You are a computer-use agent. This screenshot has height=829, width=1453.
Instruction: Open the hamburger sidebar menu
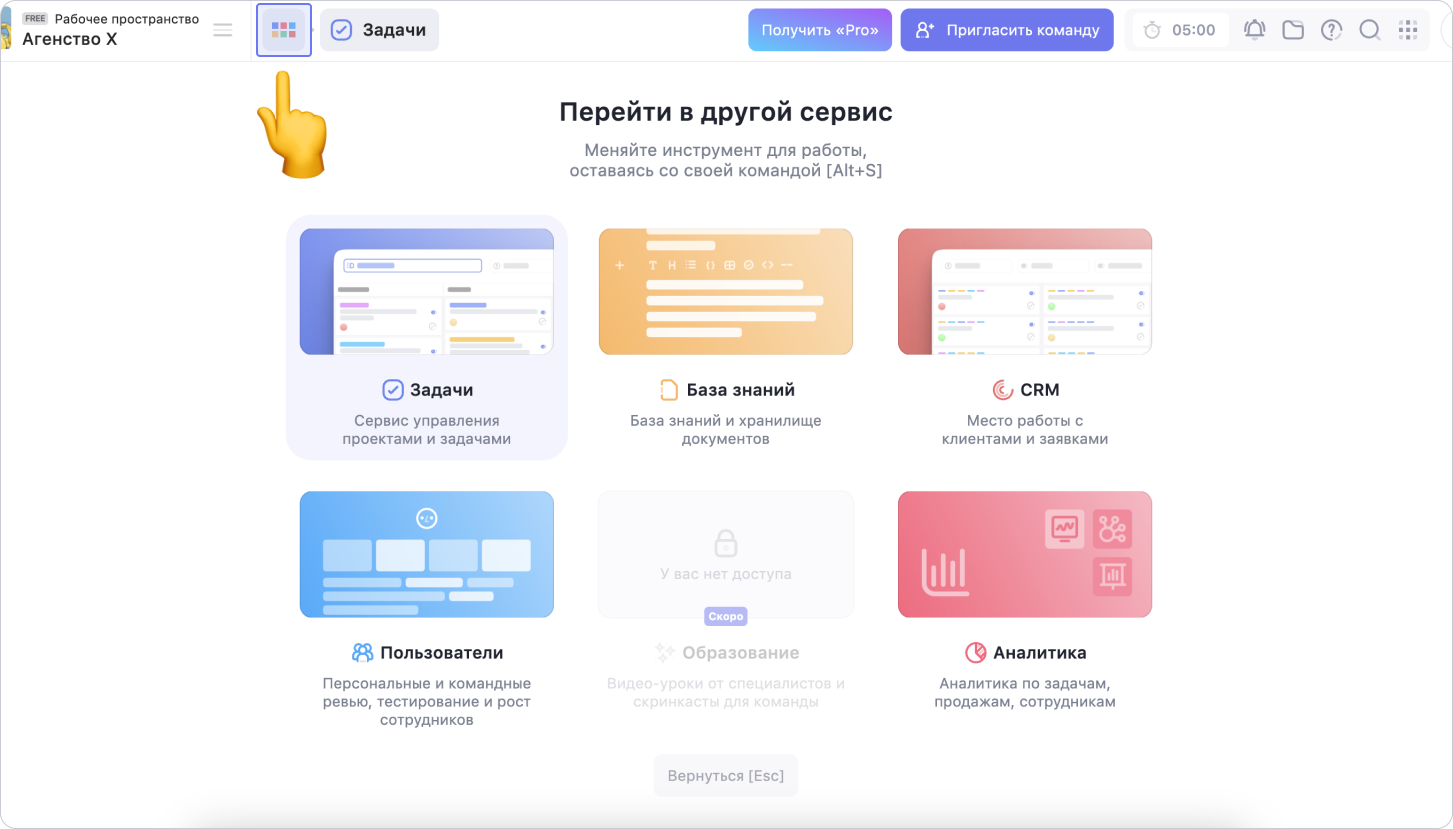pyautogui.click(x=223, y=30)
